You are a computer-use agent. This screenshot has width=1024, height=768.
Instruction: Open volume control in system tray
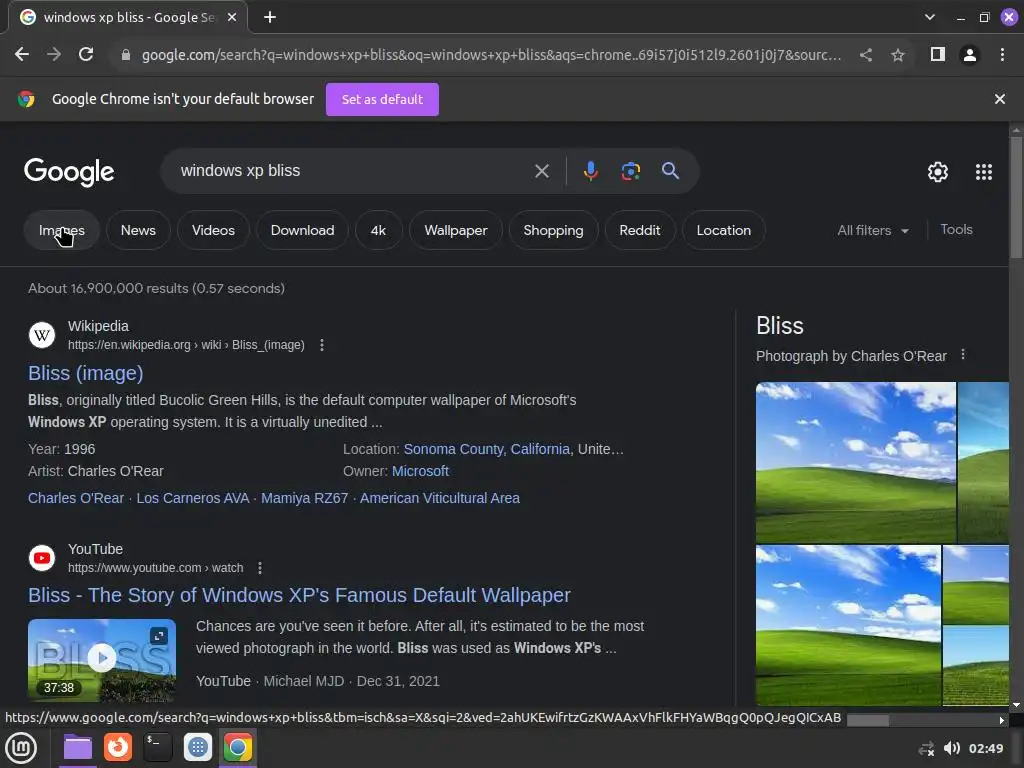(x=952, y=748)
